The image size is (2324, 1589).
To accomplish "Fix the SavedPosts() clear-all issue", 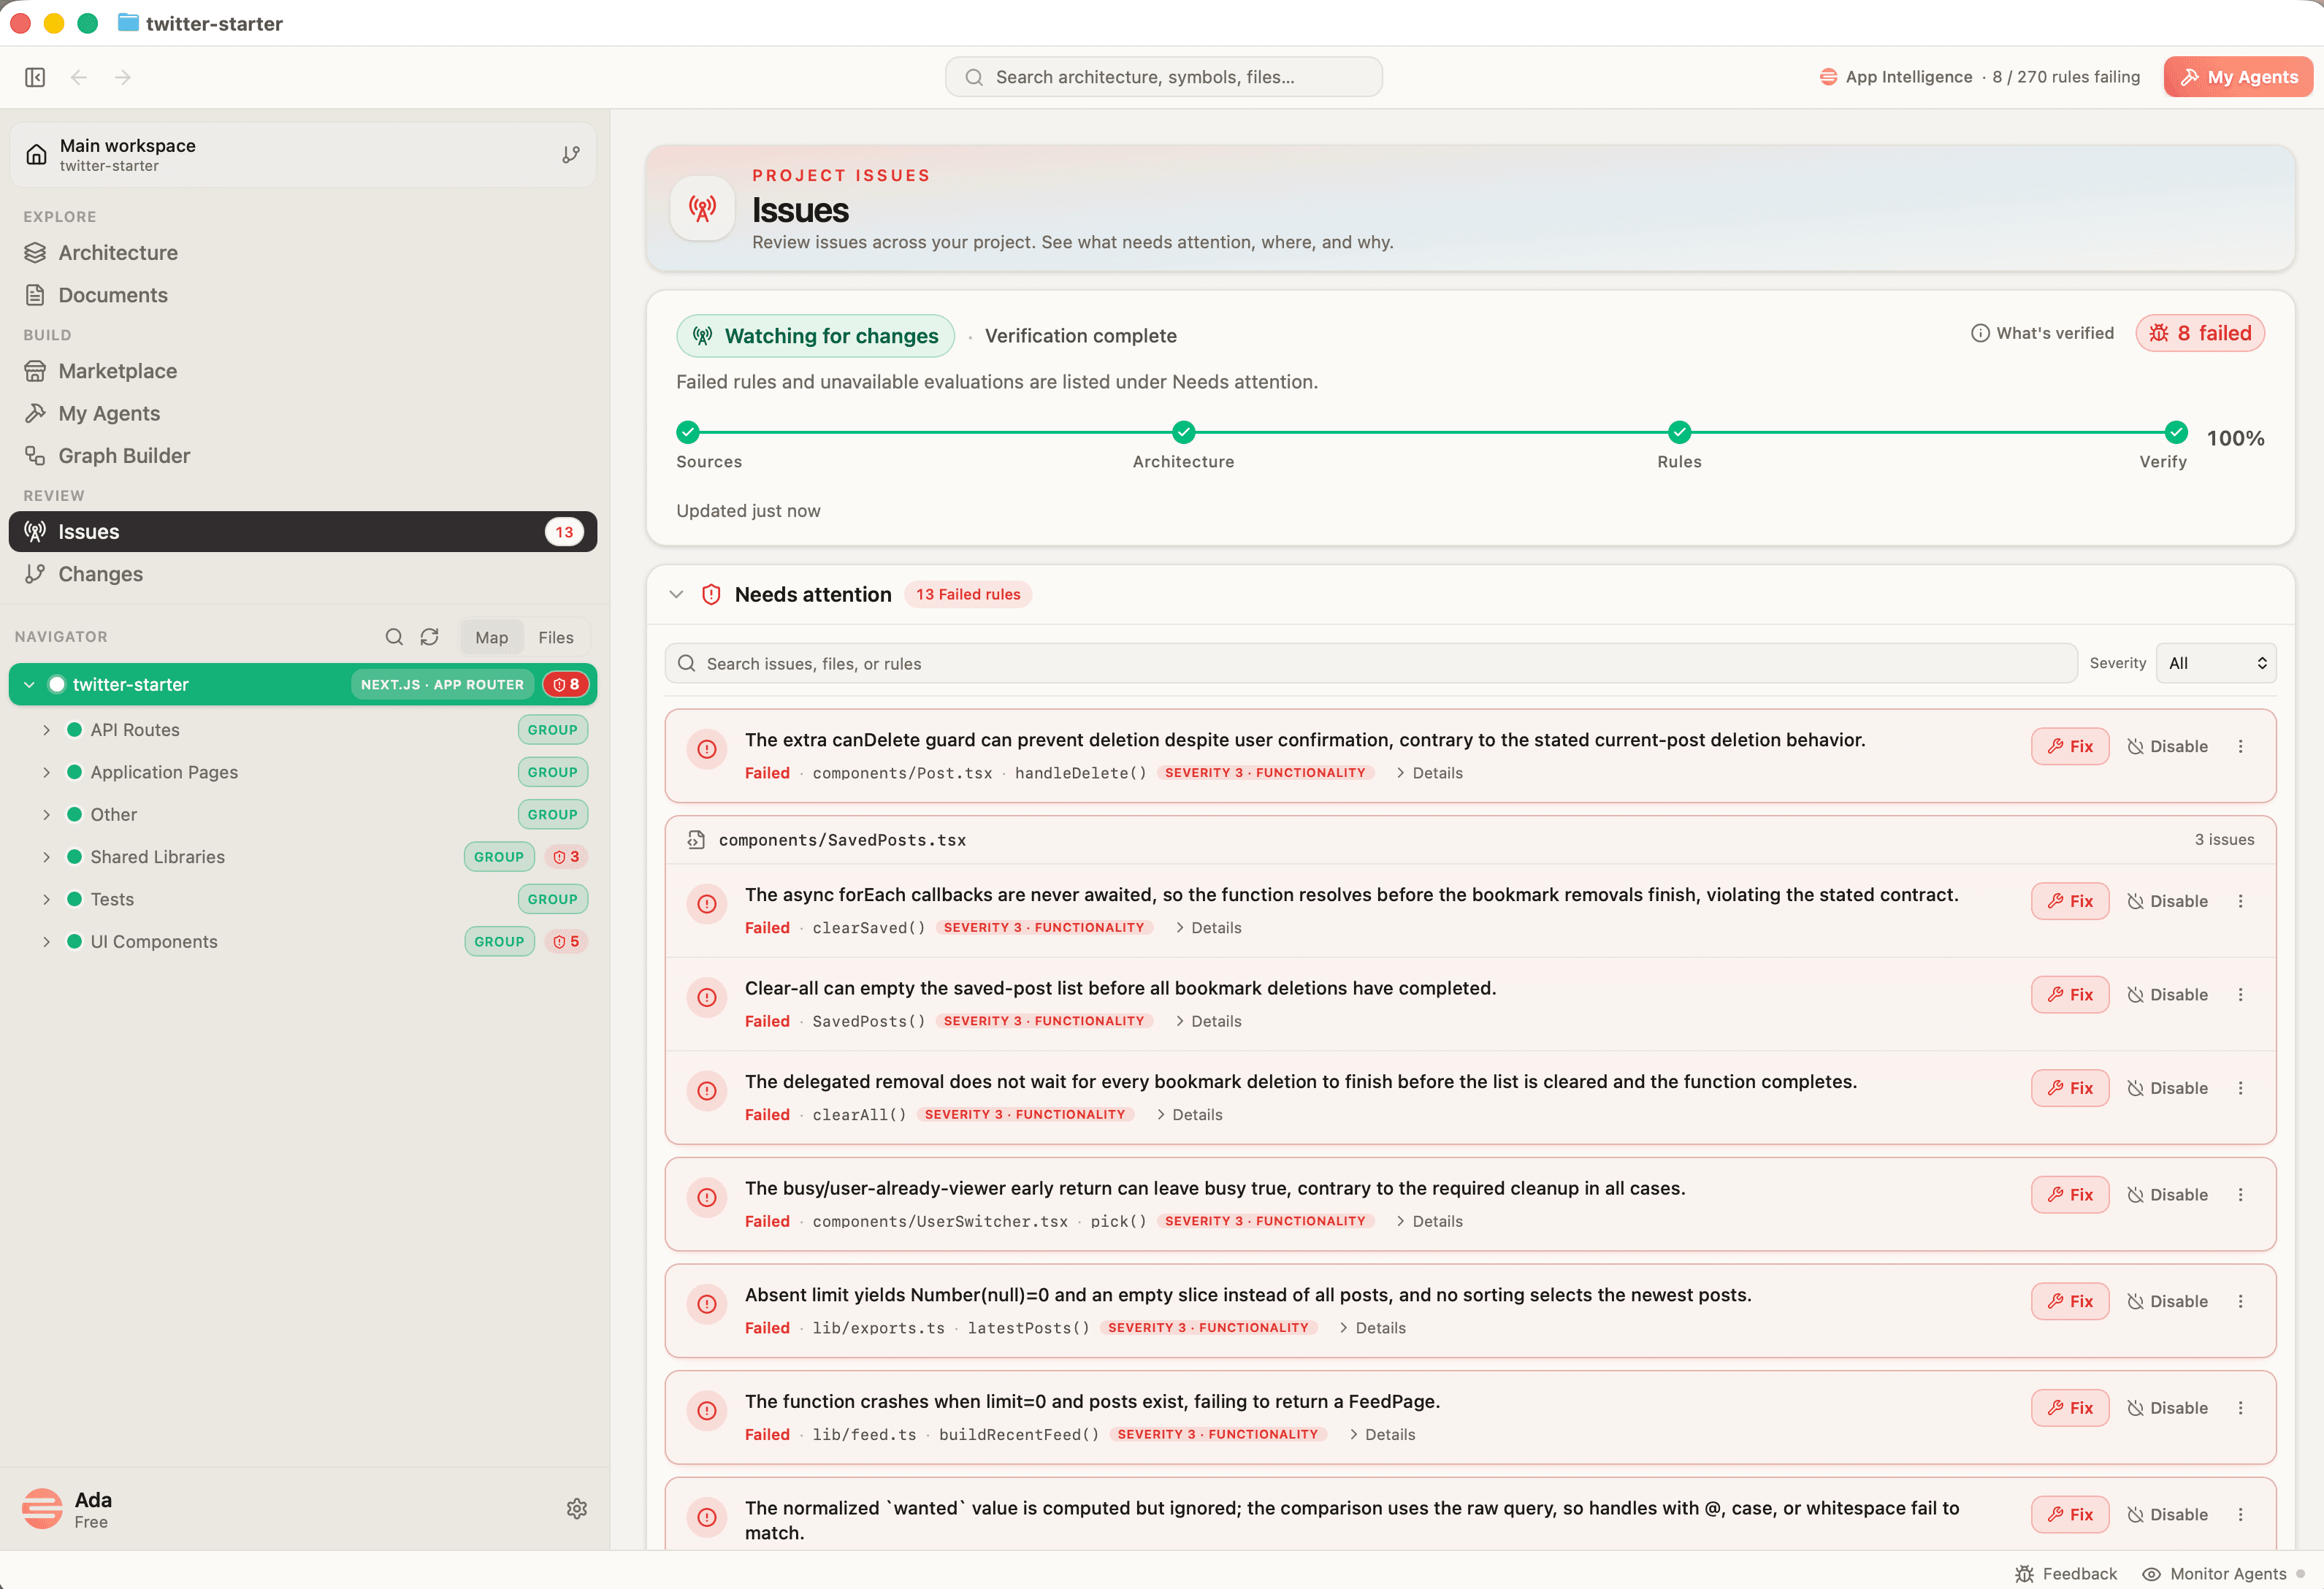I will pos(2070,995).
